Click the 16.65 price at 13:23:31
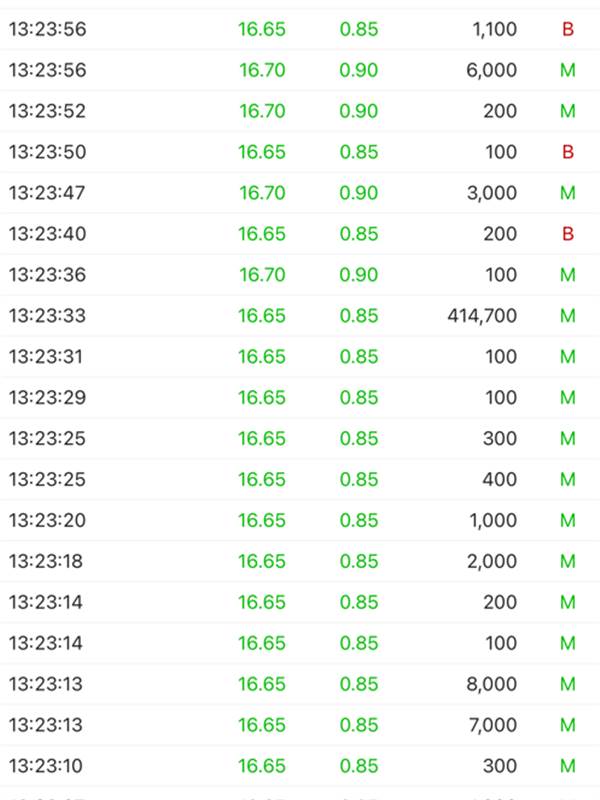Viewport: 600px width, 800px height. (x=262, y=357)
